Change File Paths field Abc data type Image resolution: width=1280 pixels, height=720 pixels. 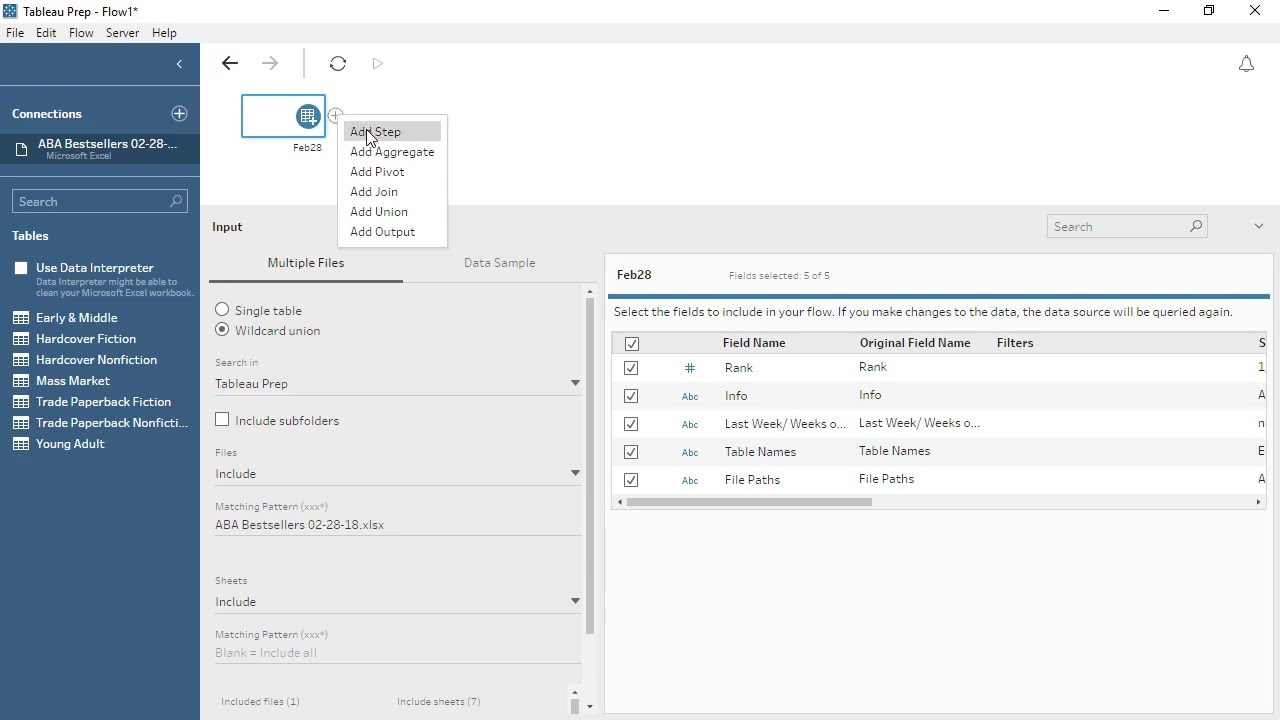[x=690, y=480]
